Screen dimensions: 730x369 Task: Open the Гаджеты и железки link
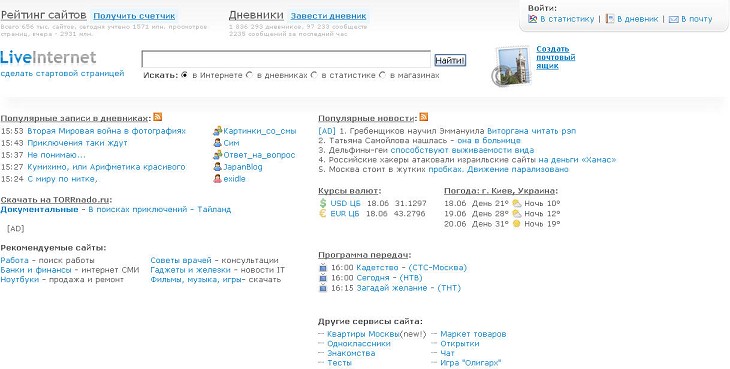(x=190, y=270)
